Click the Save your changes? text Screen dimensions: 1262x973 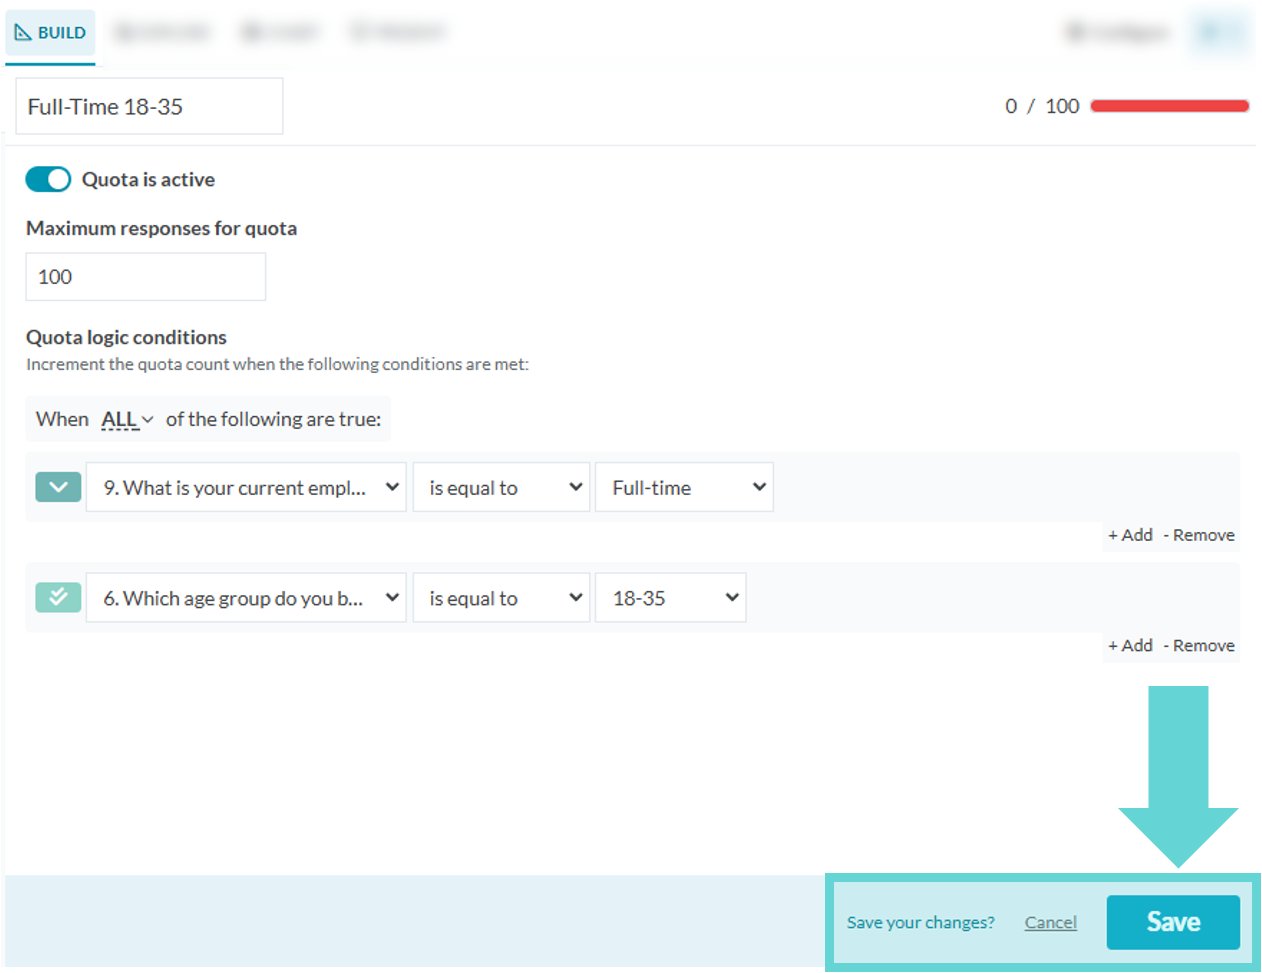[x=920, y=922]
